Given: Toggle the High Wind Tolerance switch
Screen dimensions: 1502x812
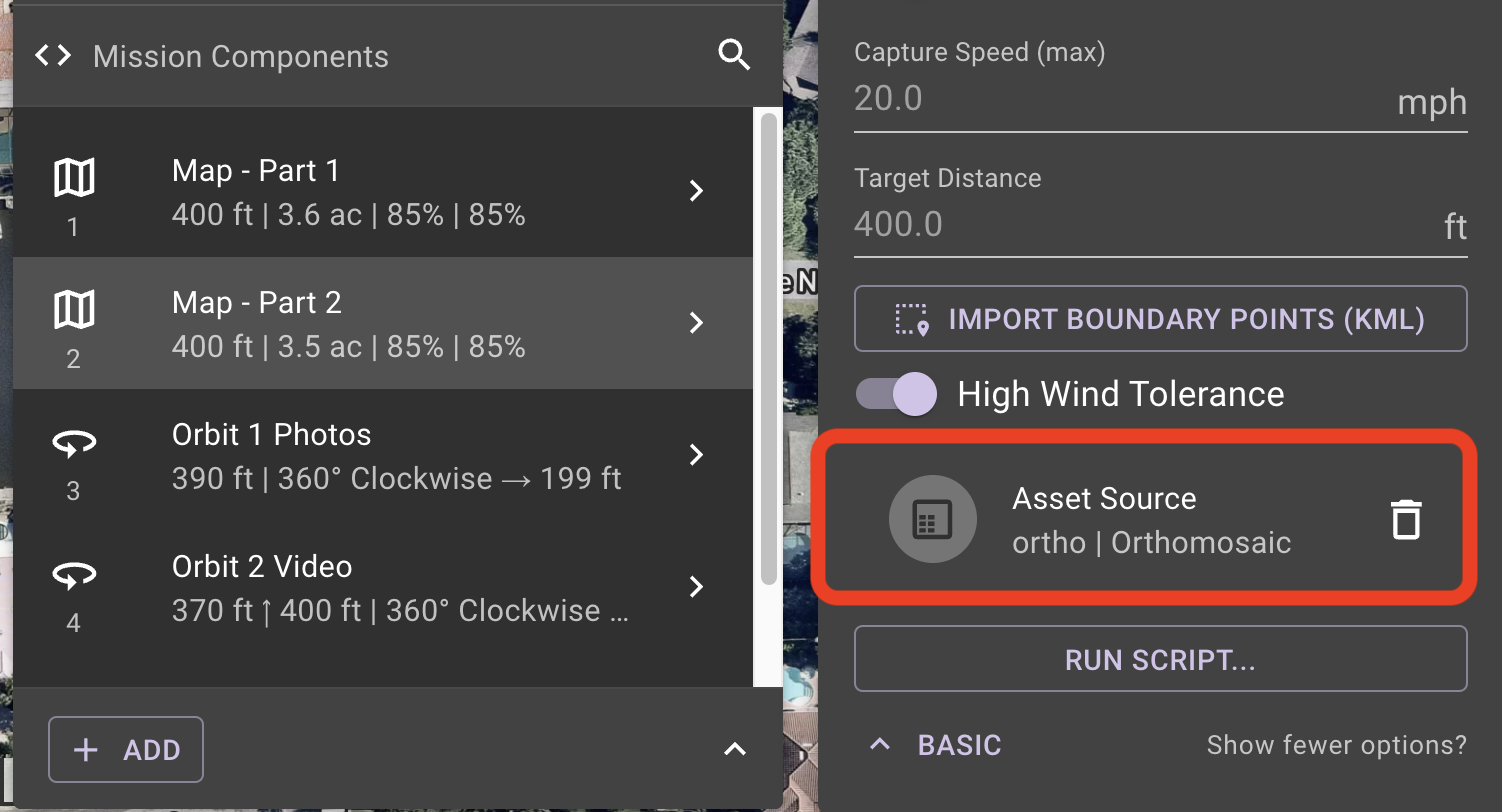Looking at the screenshot, I should (x=896, y=394).
